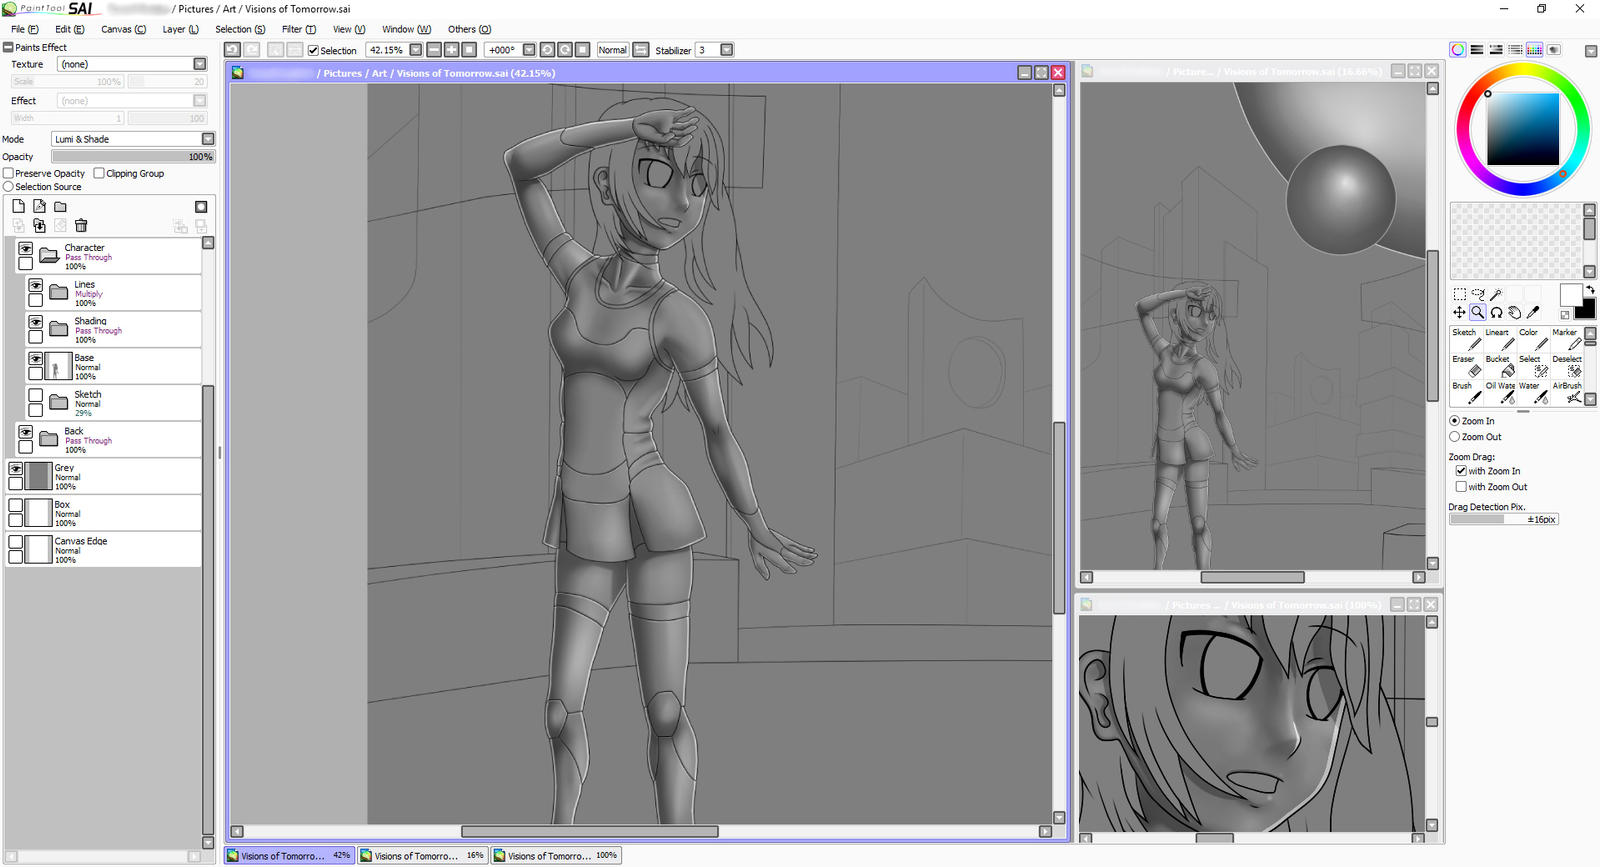This screenshot has width=1600, height=867.
Task: Create a new layer folder
Action: 60,206
